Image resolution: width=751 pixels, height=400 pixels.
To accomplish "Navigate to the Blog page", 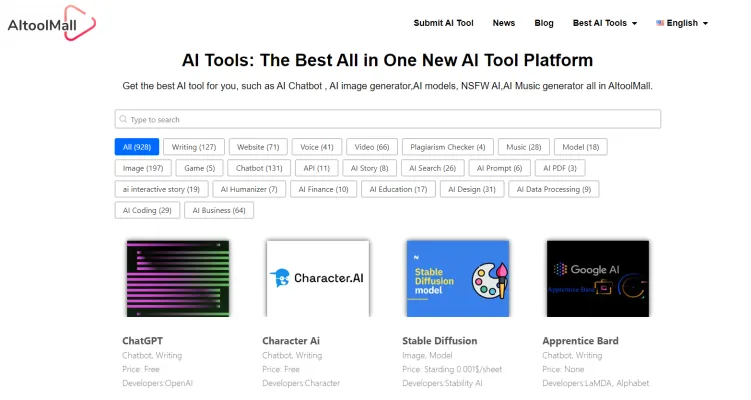I will point(544,23).
